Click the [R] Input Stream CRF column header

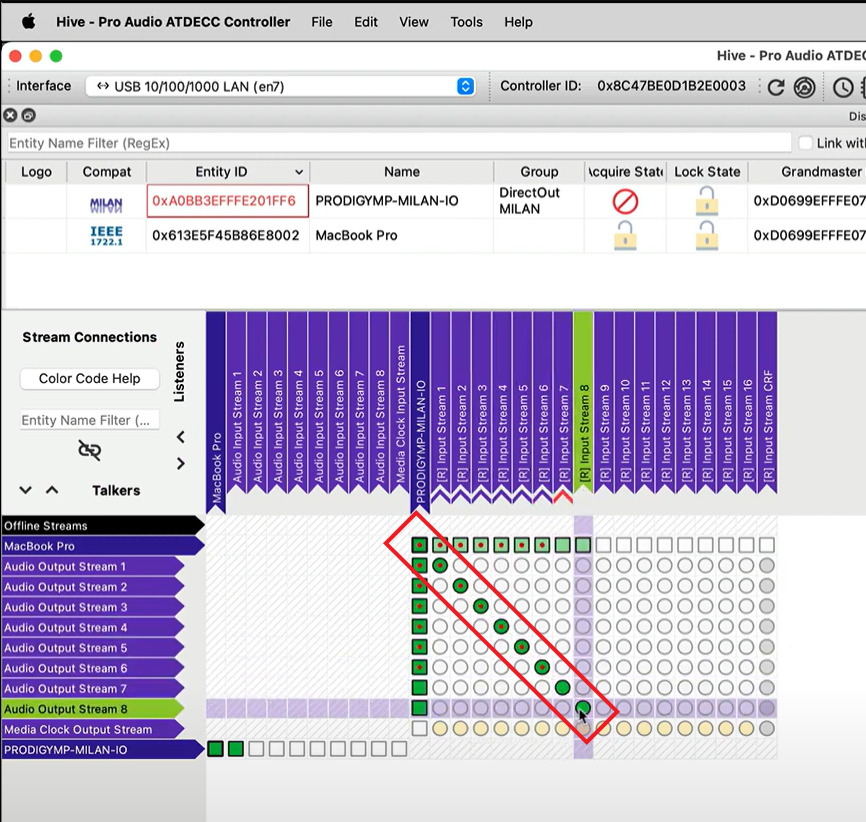(x=767, y=403)
